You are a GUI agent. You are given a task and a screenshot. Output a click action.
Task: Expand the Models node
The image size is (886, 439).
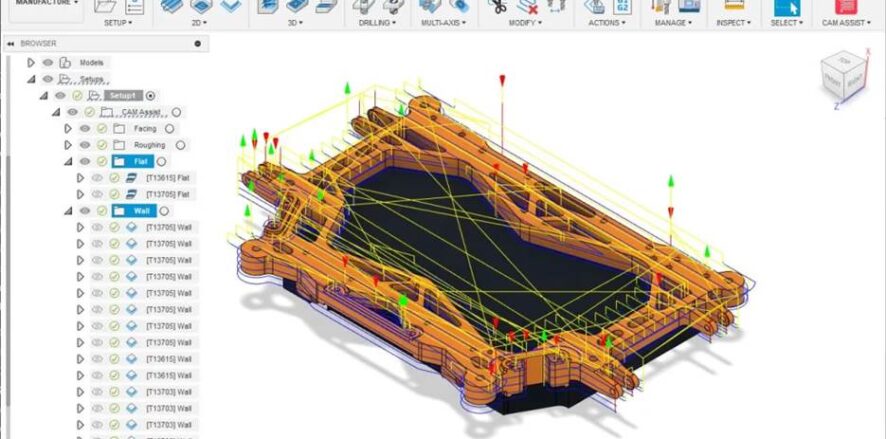(x=31, y=63)
